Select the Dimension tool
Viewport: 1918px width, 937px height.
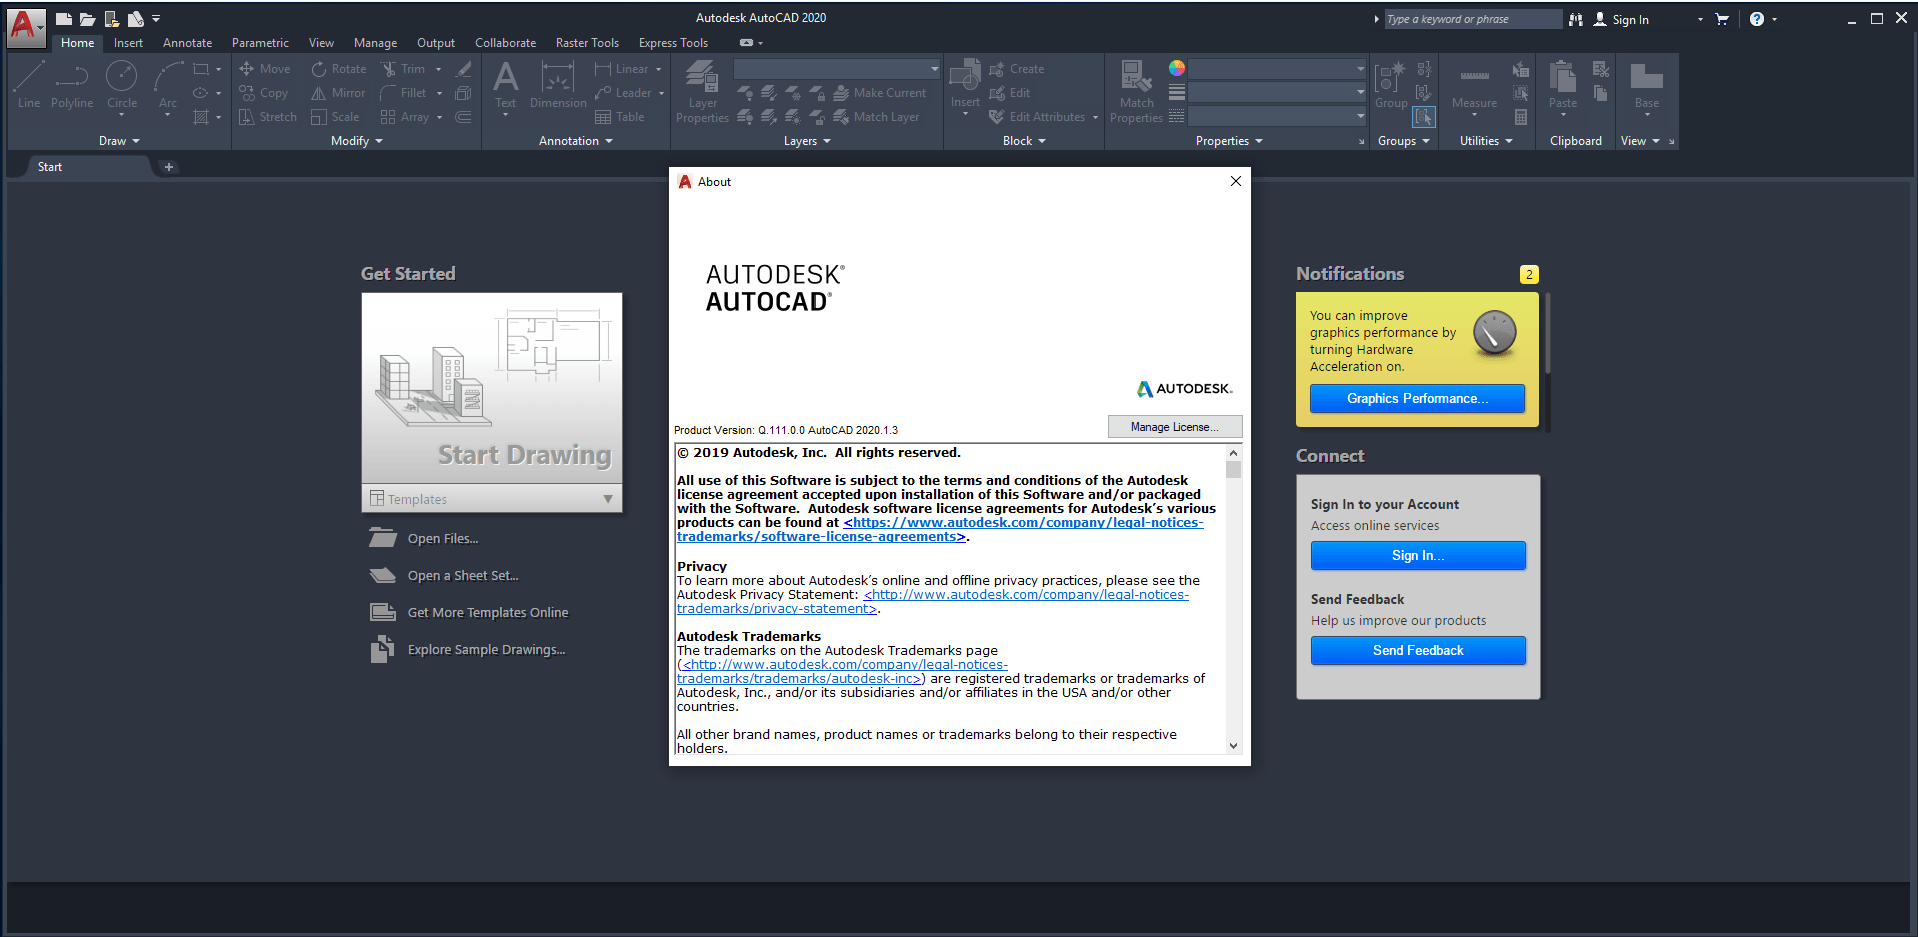click(x=558, y=85)
